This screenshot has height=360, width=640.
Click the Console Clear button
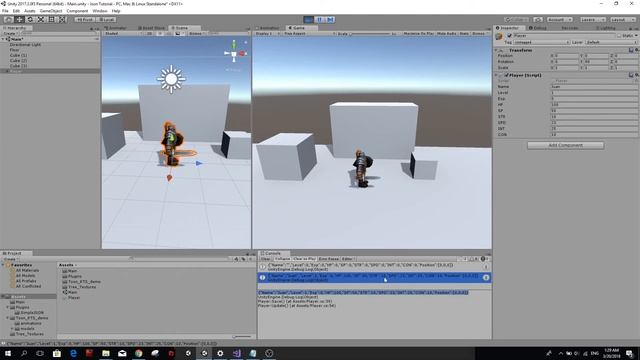tap(266, 259)
